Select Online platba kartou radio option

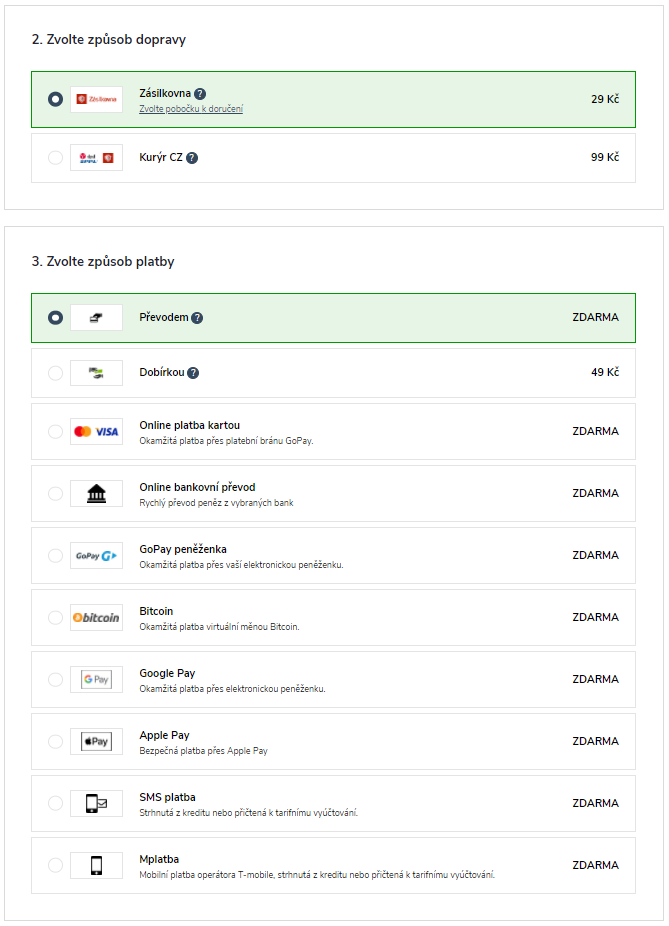pyautogui.click(x=56, y=432)
